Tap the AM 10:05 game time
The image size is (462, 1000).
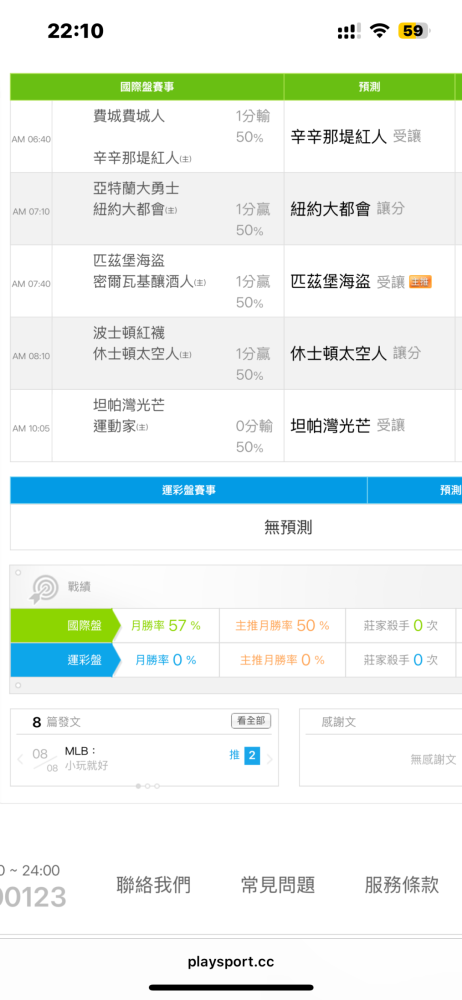31,428
